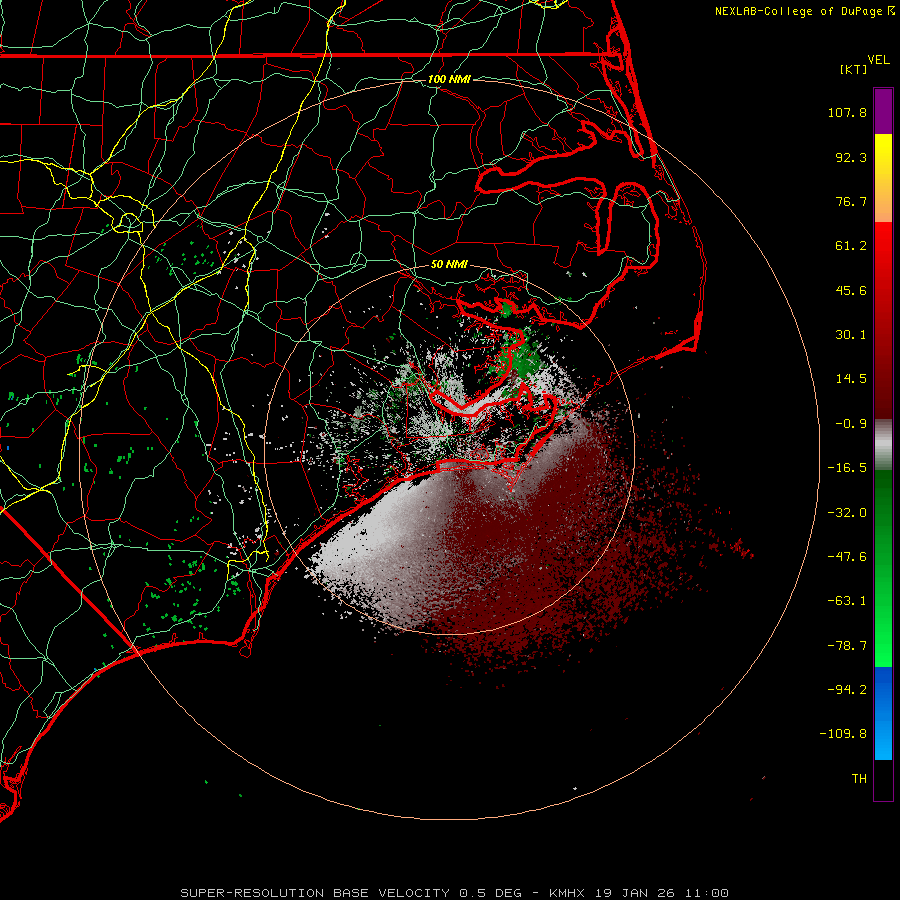Click the 30.1 legend value

pyautogui.click(x=851, y=335)
